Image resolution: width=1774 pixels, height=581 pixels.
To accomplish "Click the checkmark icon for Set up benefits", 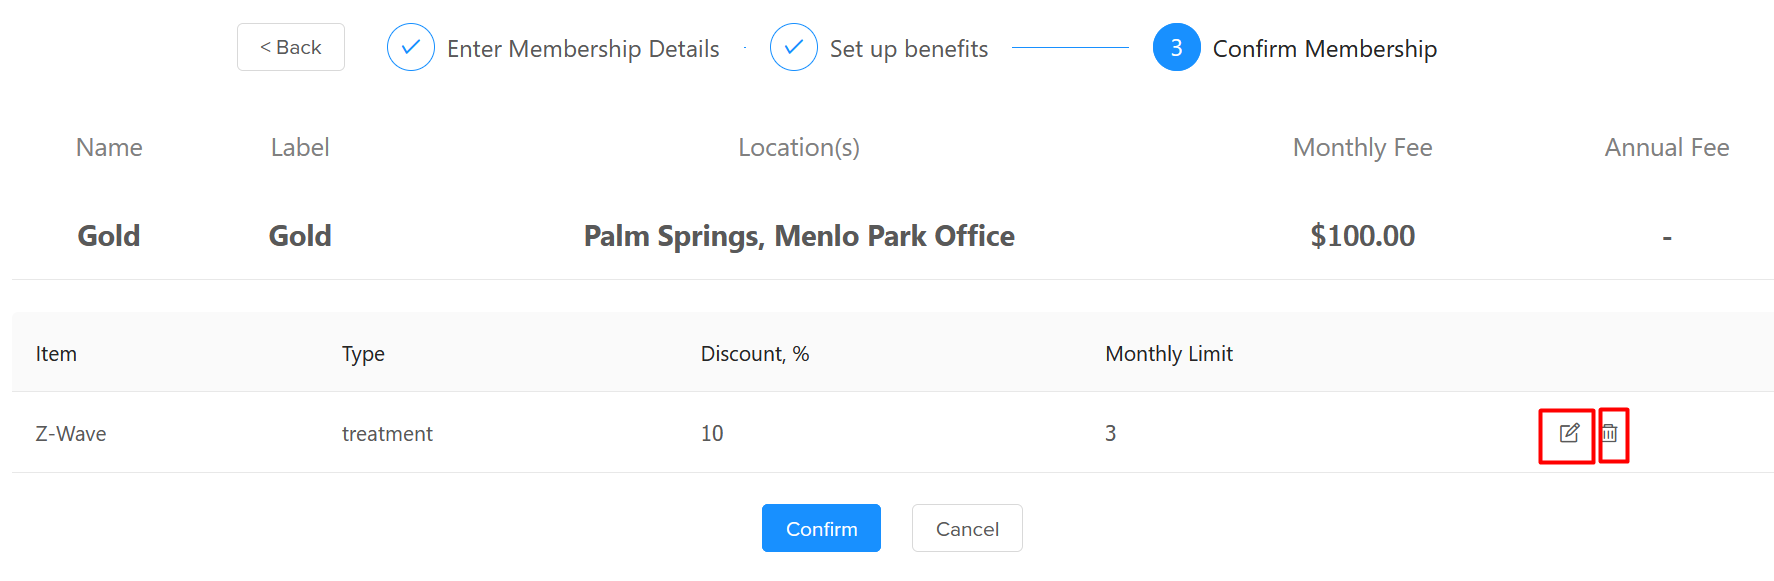I will [793, 47].
